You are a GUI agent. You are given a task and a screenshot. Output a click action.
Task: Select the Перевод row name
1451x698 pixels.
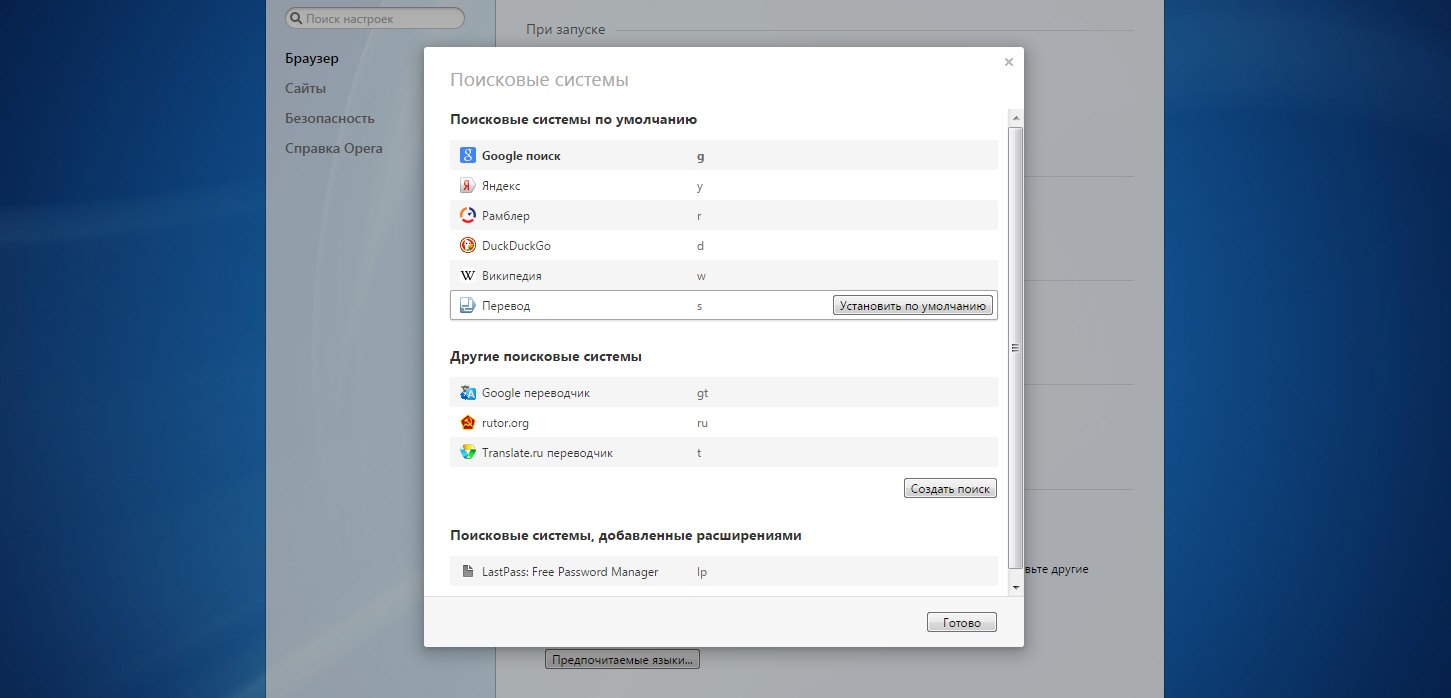pos(506,306)
